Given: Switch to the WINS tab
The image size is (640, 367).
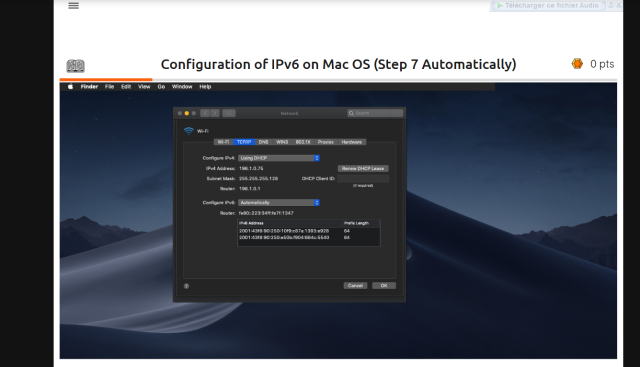Looking at the screenshot, I should 282,142.
